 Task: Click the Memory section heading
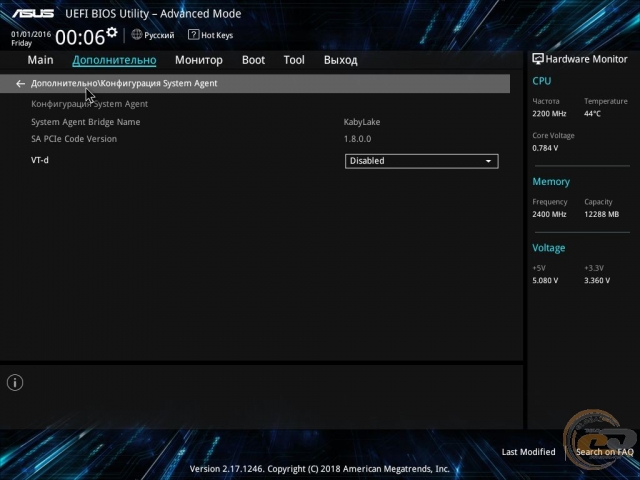click(551, 182)
